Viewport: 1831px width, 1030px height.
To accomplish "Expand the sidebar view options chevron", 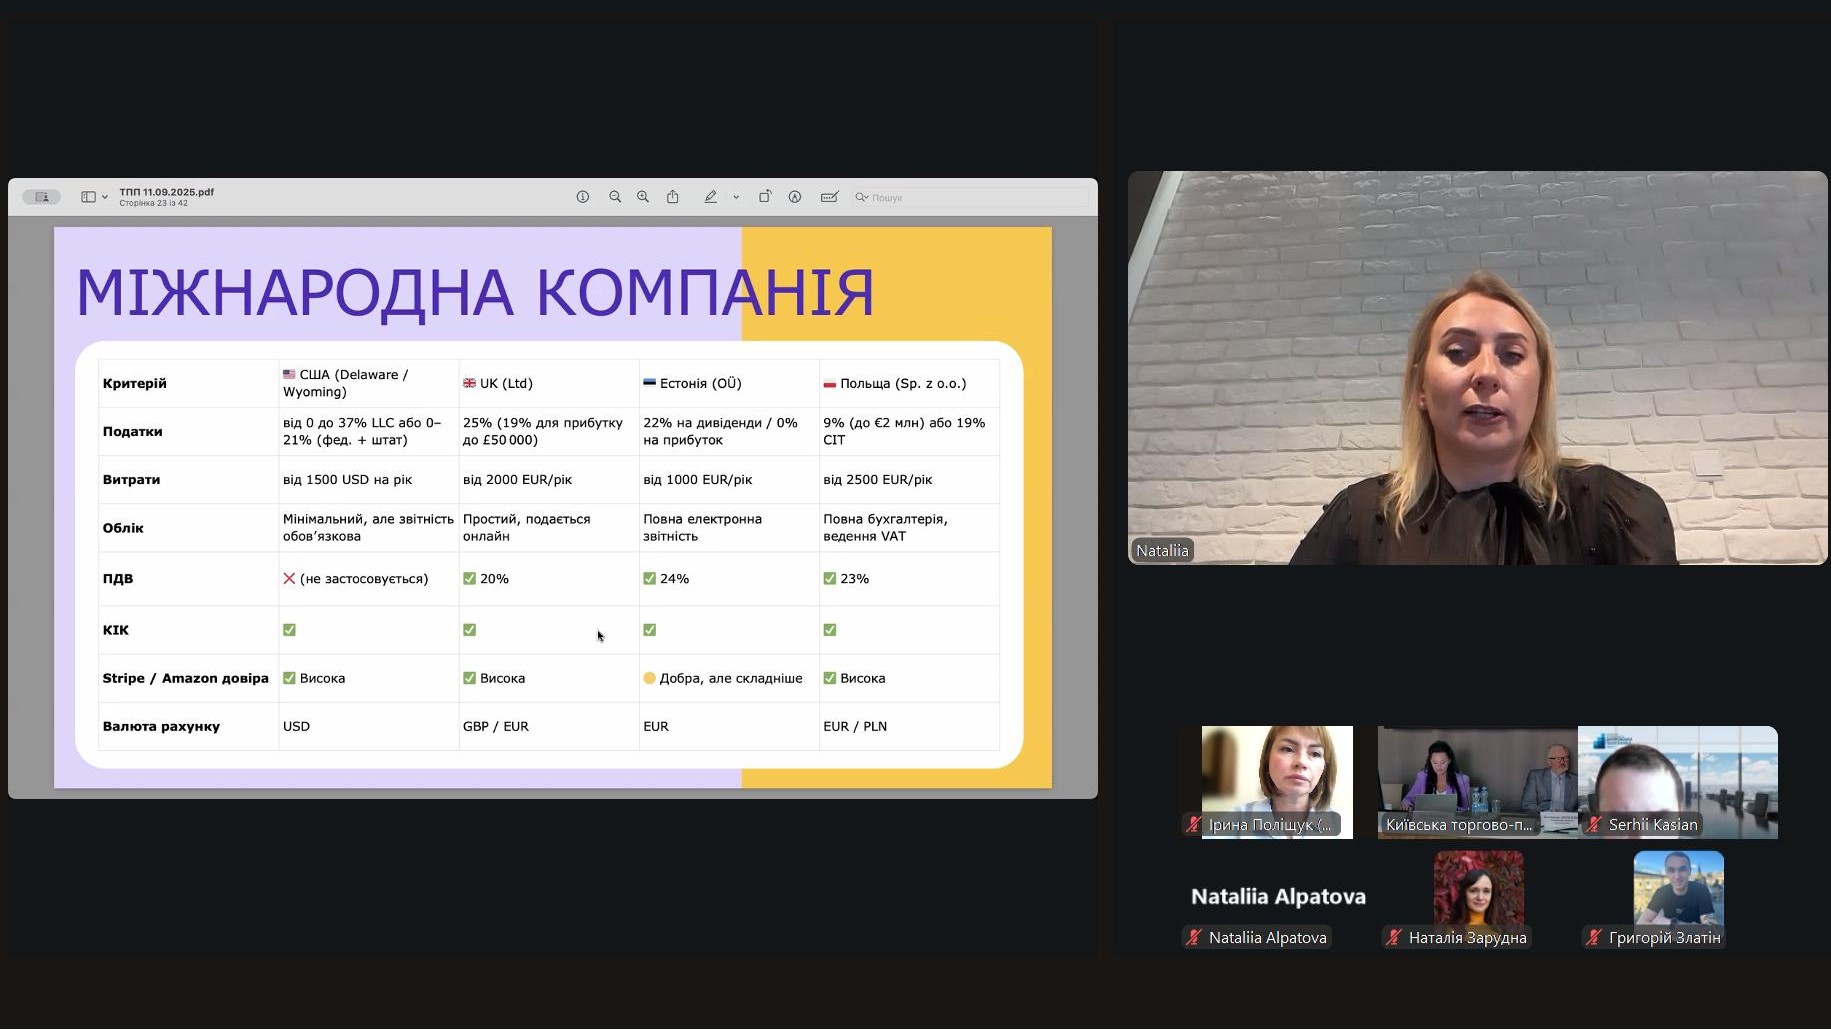I will pos(105,198).
